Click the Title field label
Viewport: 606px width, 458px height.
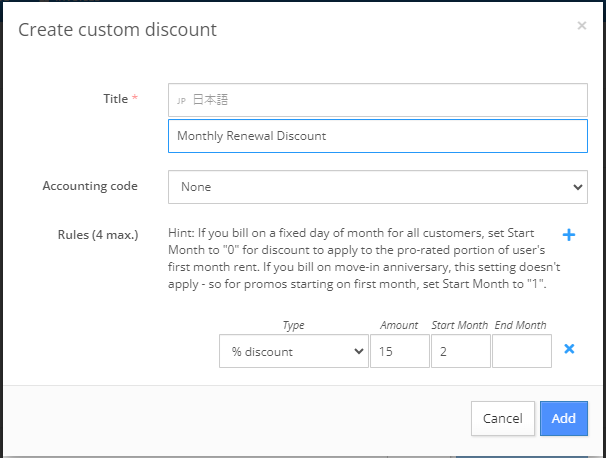pos(116,99)
